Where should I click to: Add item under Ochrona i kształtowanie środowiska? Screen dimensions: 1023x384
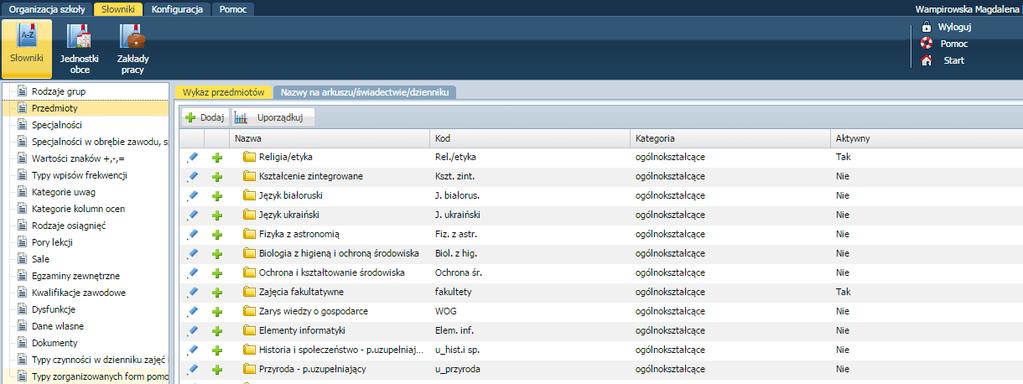pos(217,273)
